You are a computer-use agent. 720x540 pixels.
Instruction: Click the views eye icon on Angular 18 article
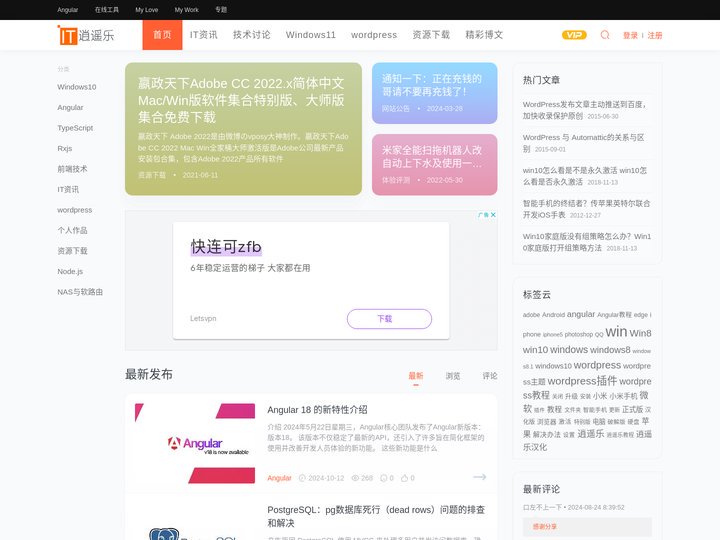click(355, 478)
